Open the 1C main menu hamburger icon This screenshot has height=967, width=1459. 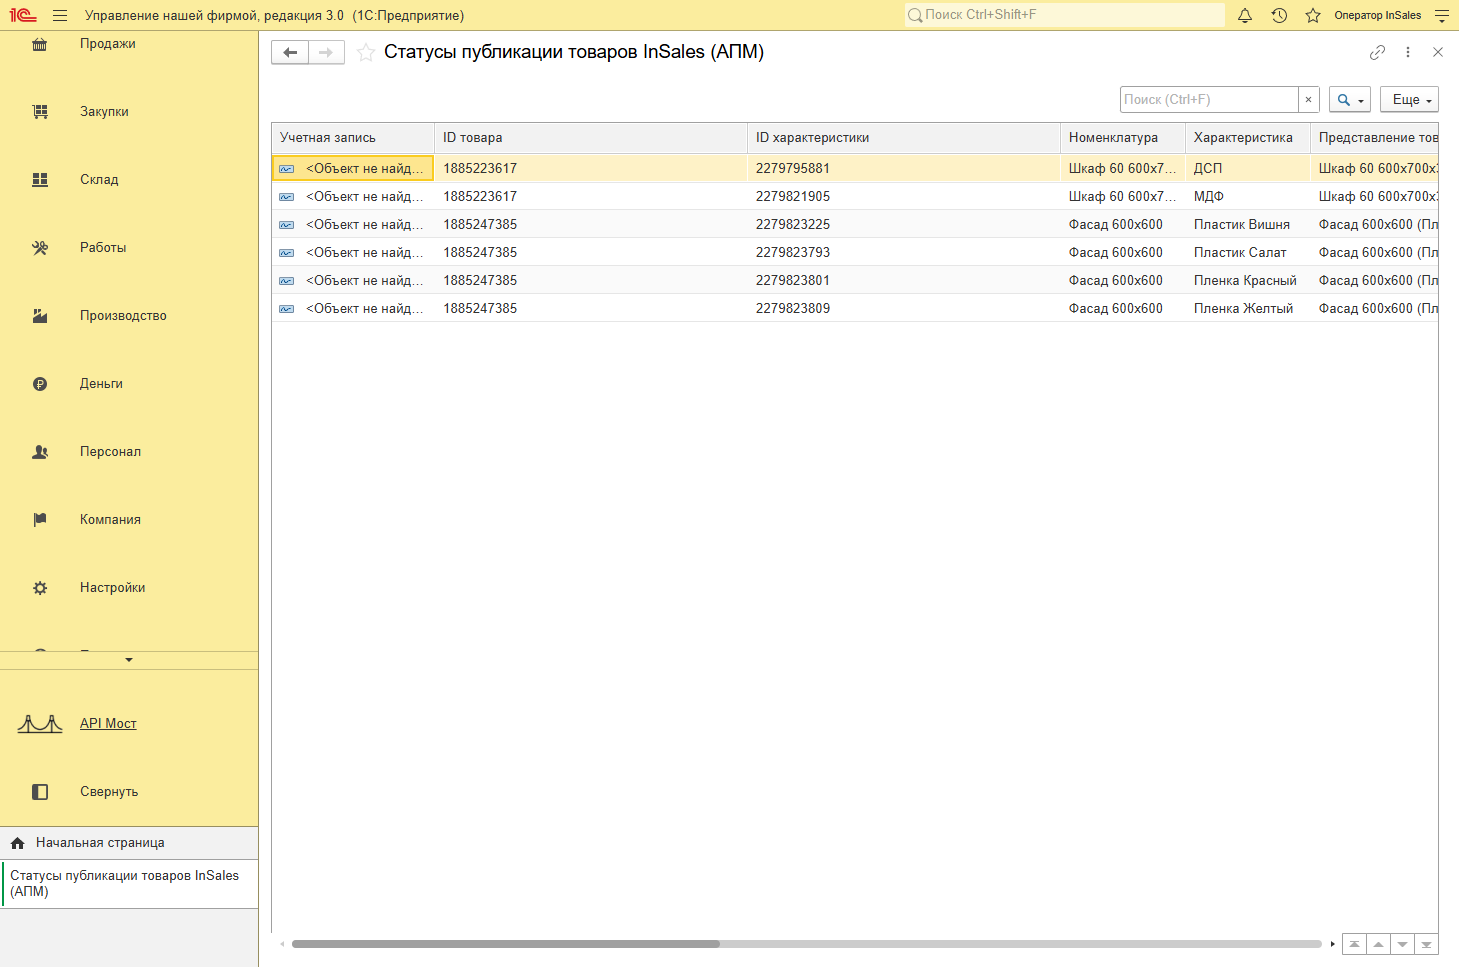60,16
